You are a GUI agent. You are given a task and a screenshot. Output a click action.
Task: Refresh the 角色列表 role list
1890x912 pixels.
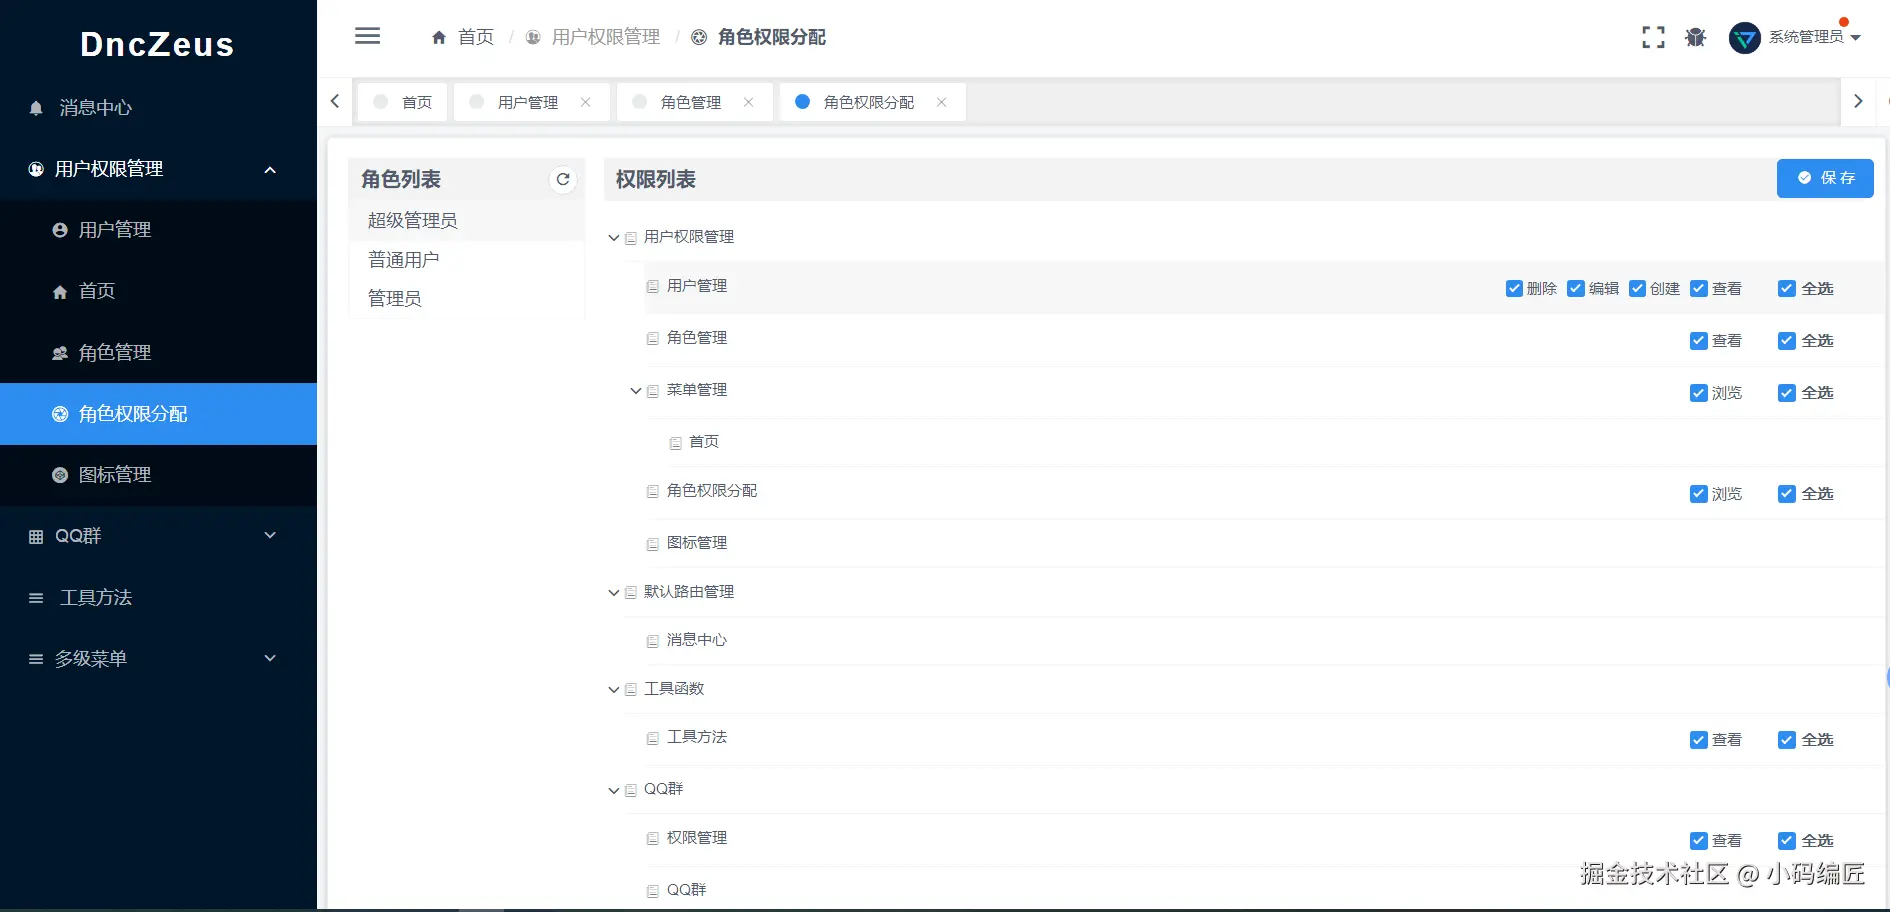[x=563, y=179]
